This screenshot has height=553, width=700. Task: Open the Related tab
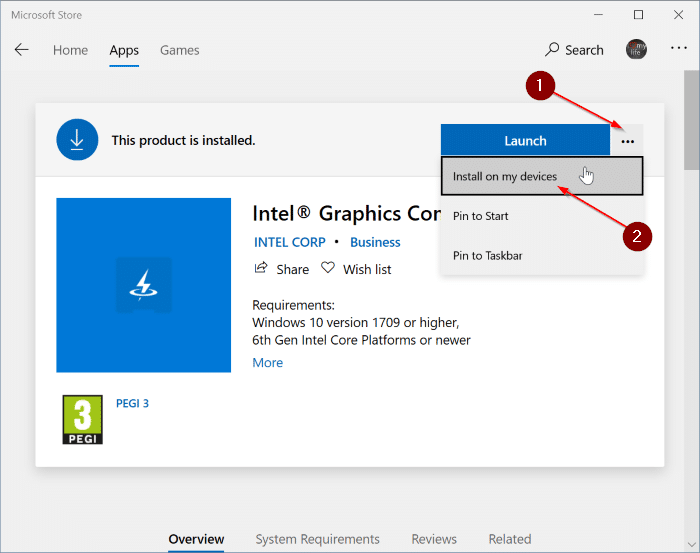point(510,539)
